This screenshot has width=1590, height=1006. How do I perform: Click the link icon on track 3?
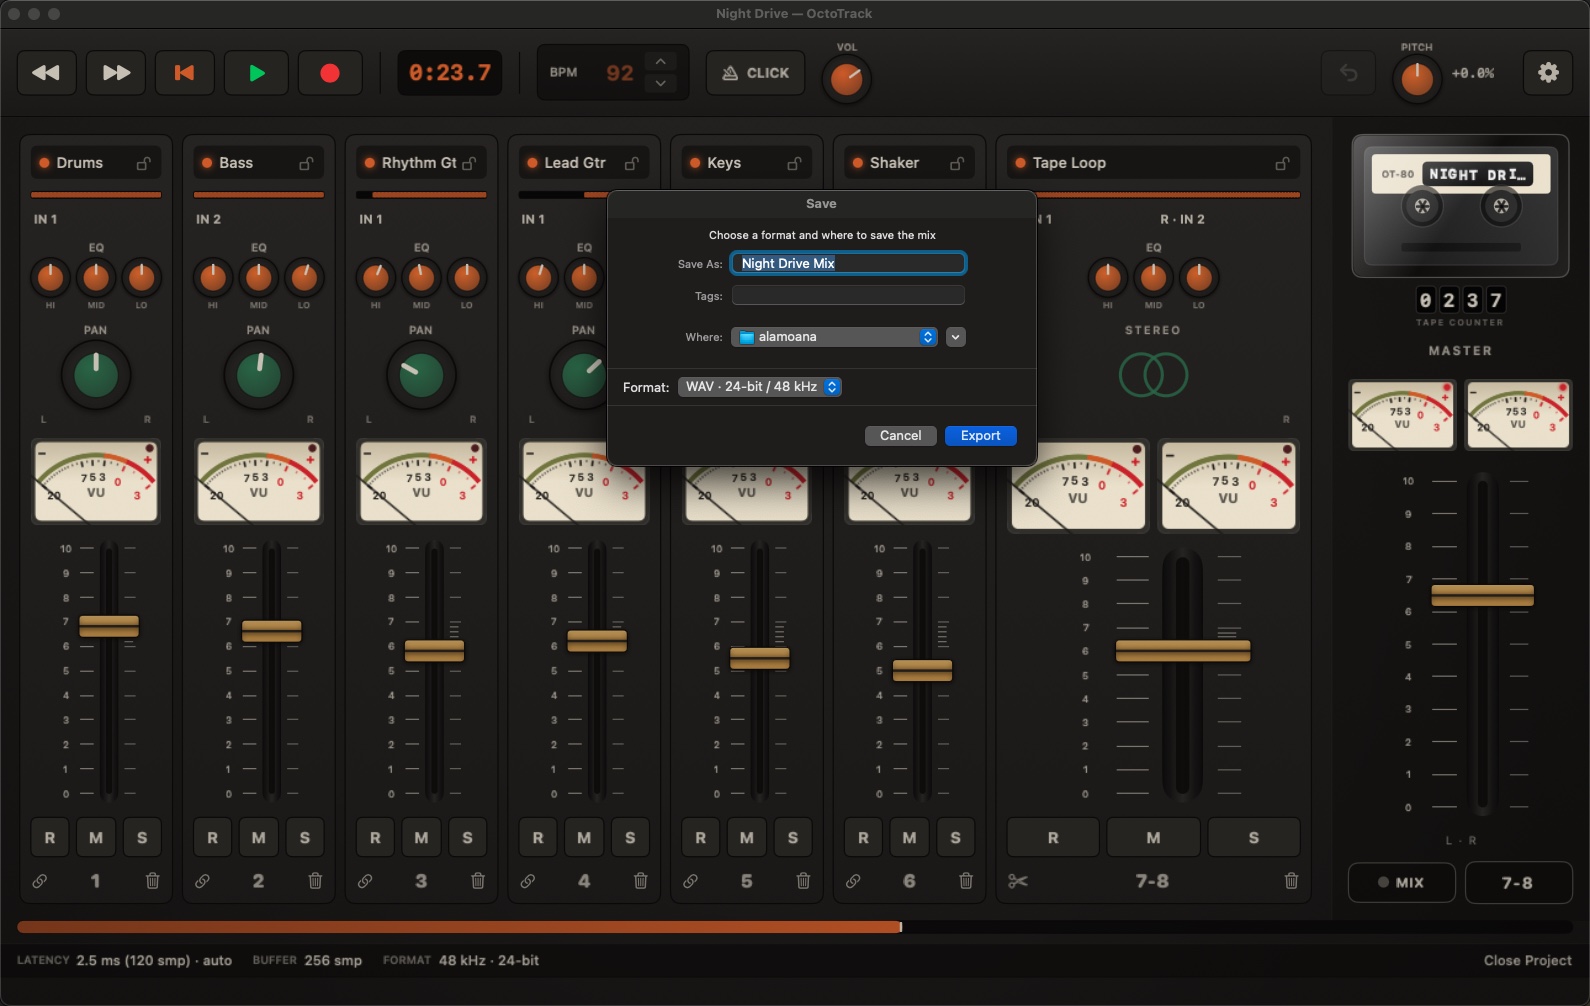[365, 881]
